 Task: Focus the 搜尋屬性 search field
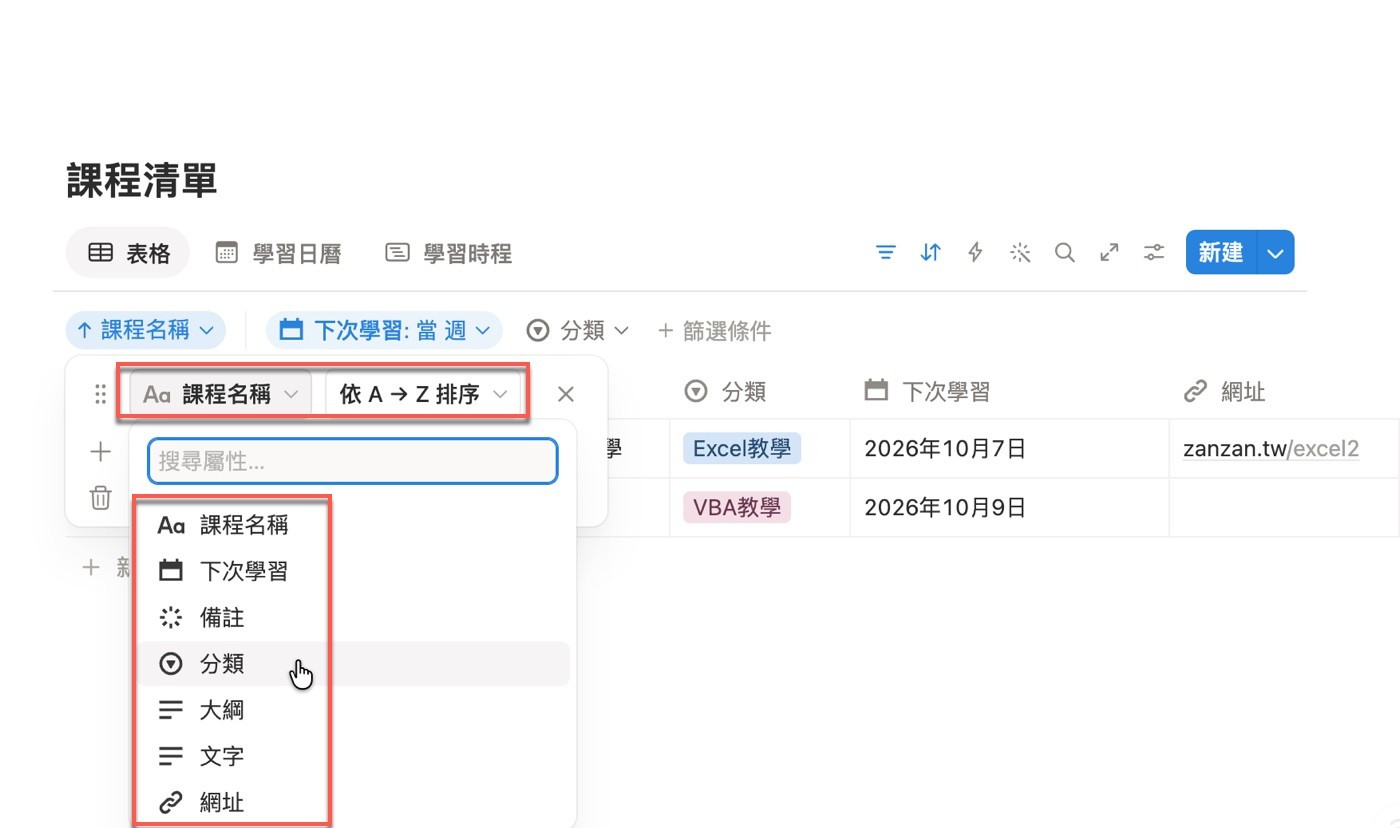pos(353,461)
